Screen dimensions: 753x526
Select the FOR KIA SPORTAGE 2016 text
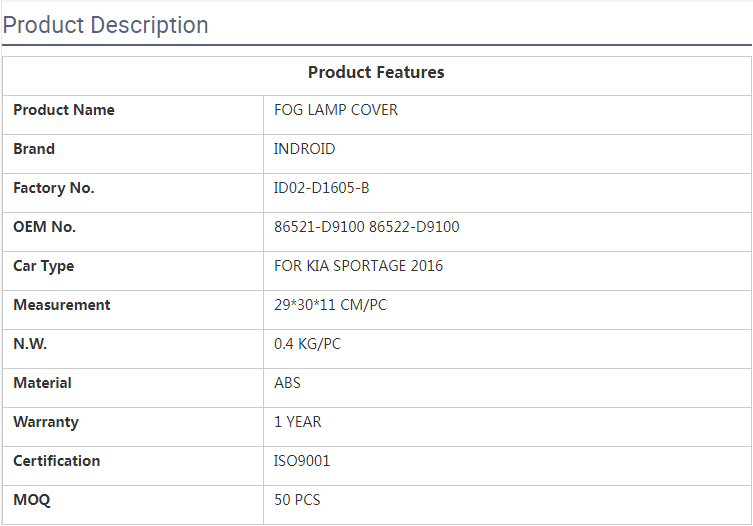359,266
